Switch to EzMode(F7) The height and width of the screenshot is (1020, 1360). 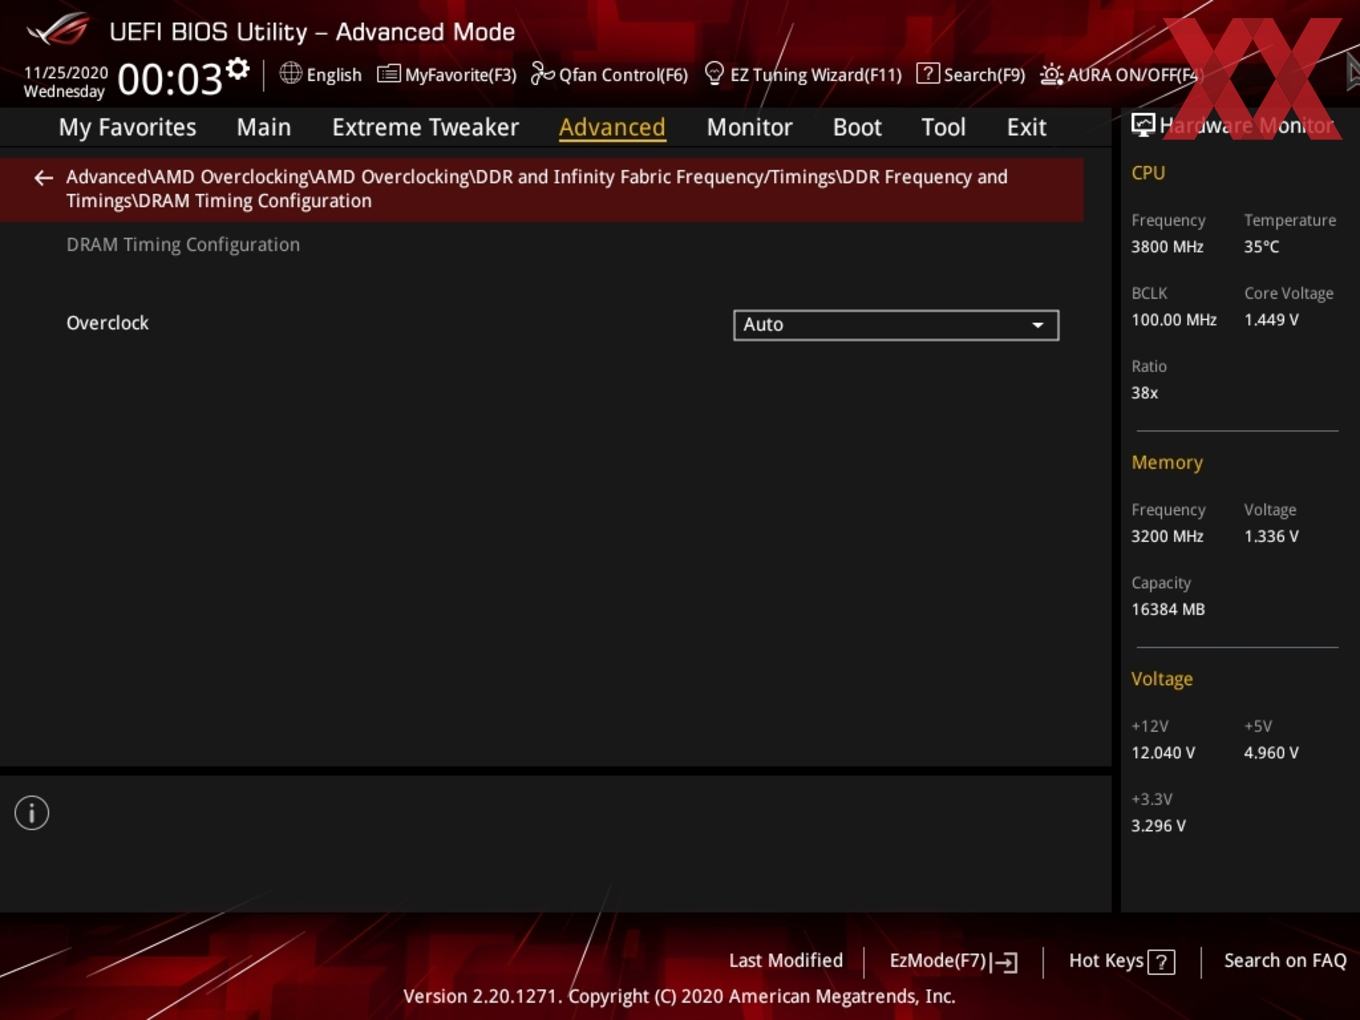pyautogui.click(x=953, y=961)
